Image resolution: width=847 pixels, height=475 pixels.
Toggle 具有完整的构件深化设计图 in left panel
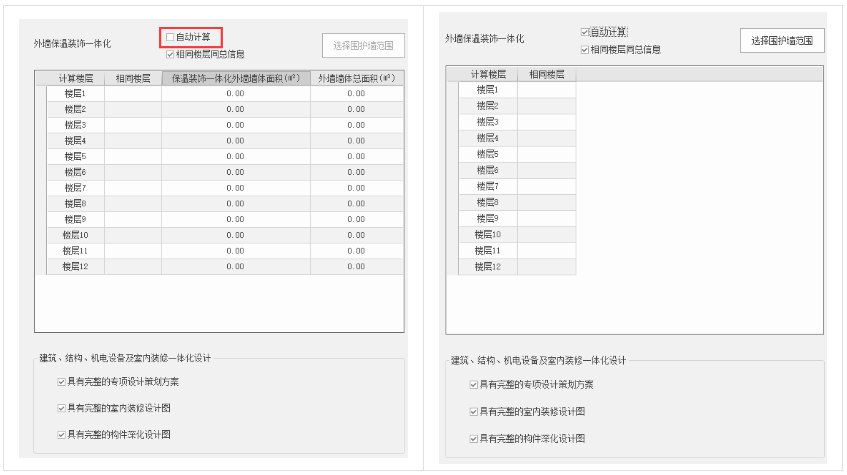[x=62, y=434]
